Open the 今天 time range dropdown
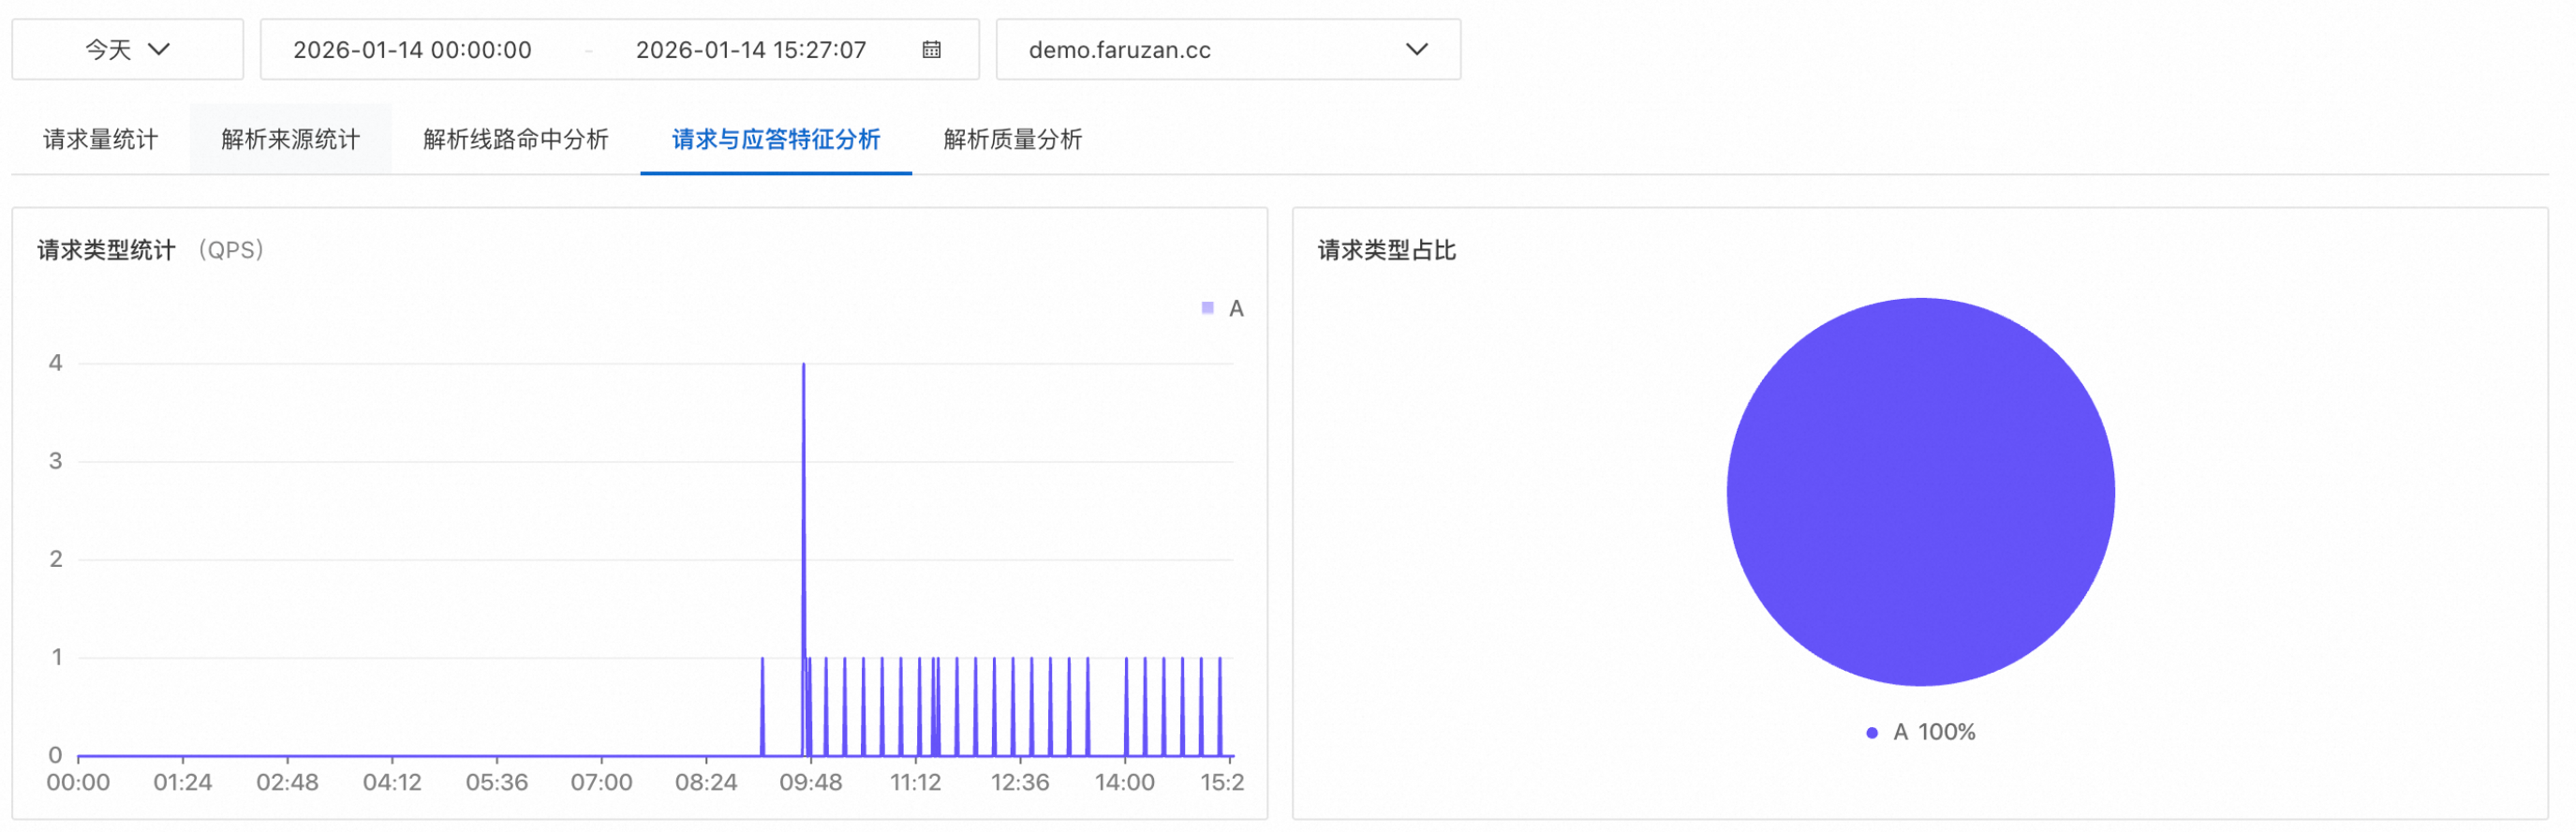This screenshot has height=832, width=2576. click(127, 49)
